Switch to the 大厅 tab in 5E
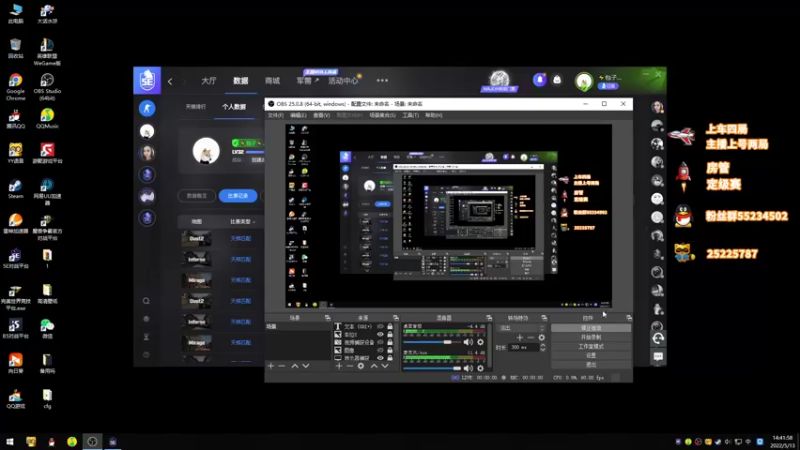 point(209,81)
